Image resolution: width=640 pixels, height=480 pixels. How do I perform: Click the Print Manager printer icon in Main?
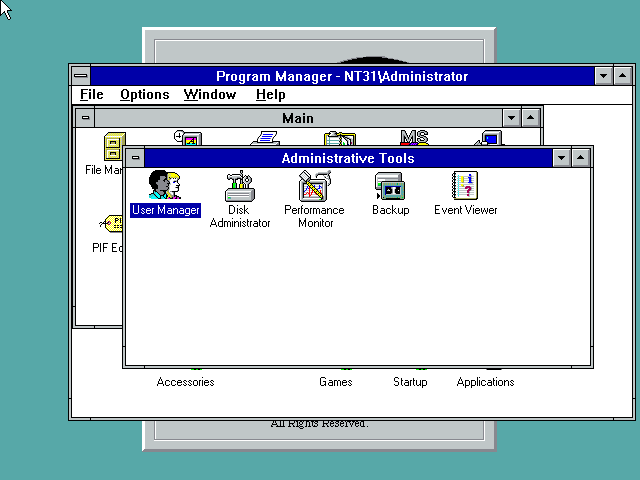pos(265,138)
